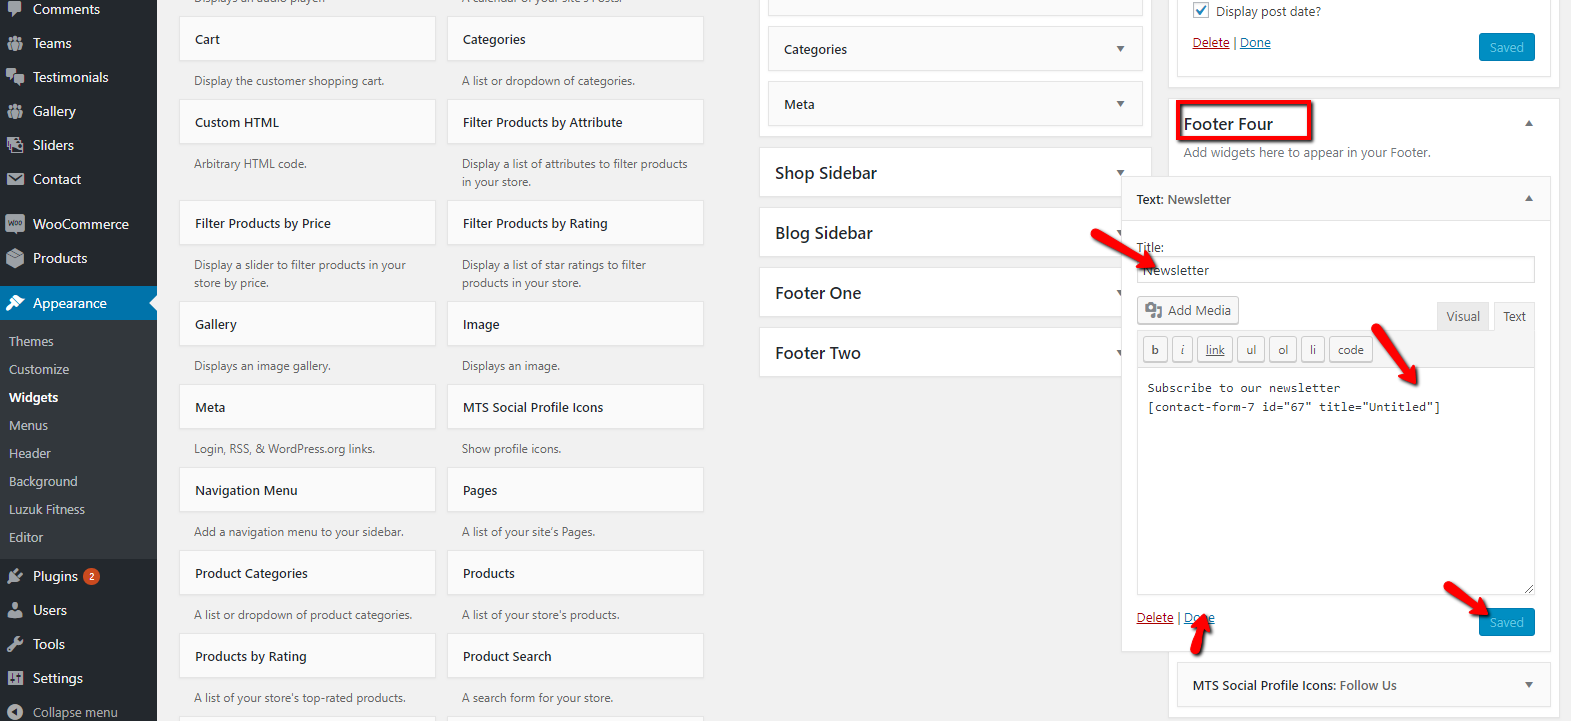The height and width of the screenshot is (721, 1571).
Task: Click Delete link under Newsletter widget
Action: tap(1154, 618)
